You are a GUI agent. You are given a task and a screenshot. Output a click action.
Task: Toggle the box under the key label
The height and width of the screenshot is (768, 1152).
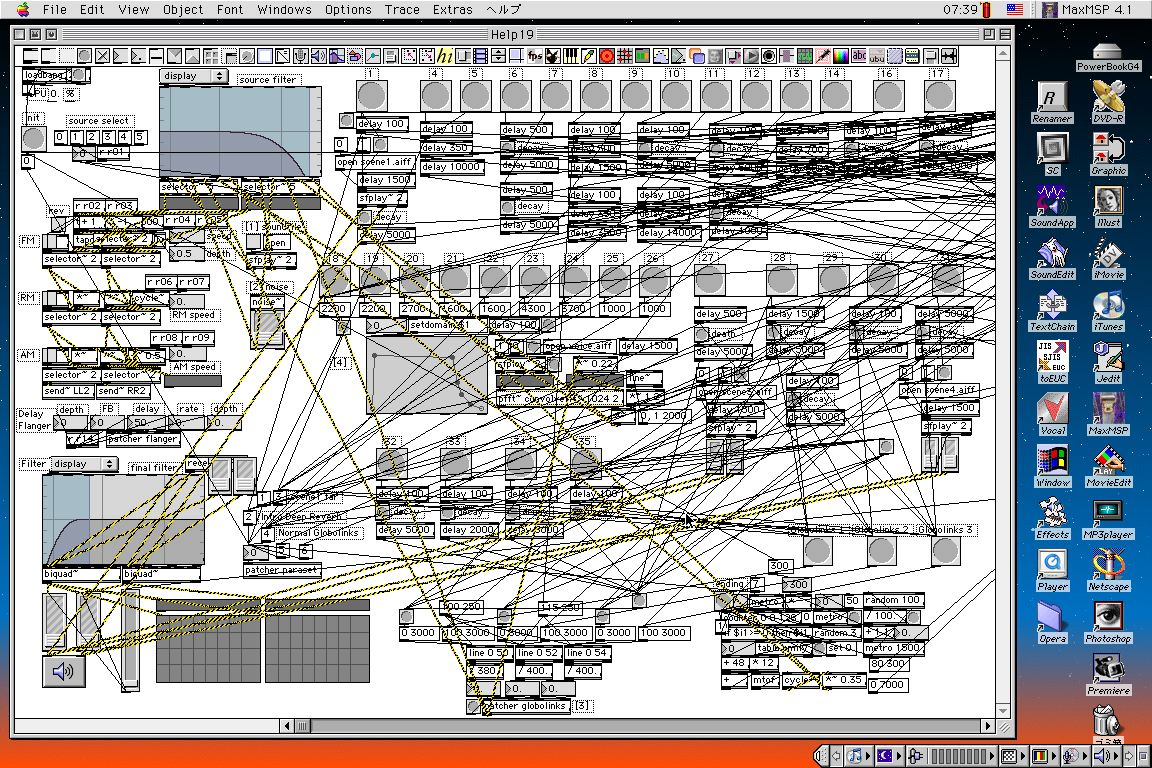click(x=57, y=224)
